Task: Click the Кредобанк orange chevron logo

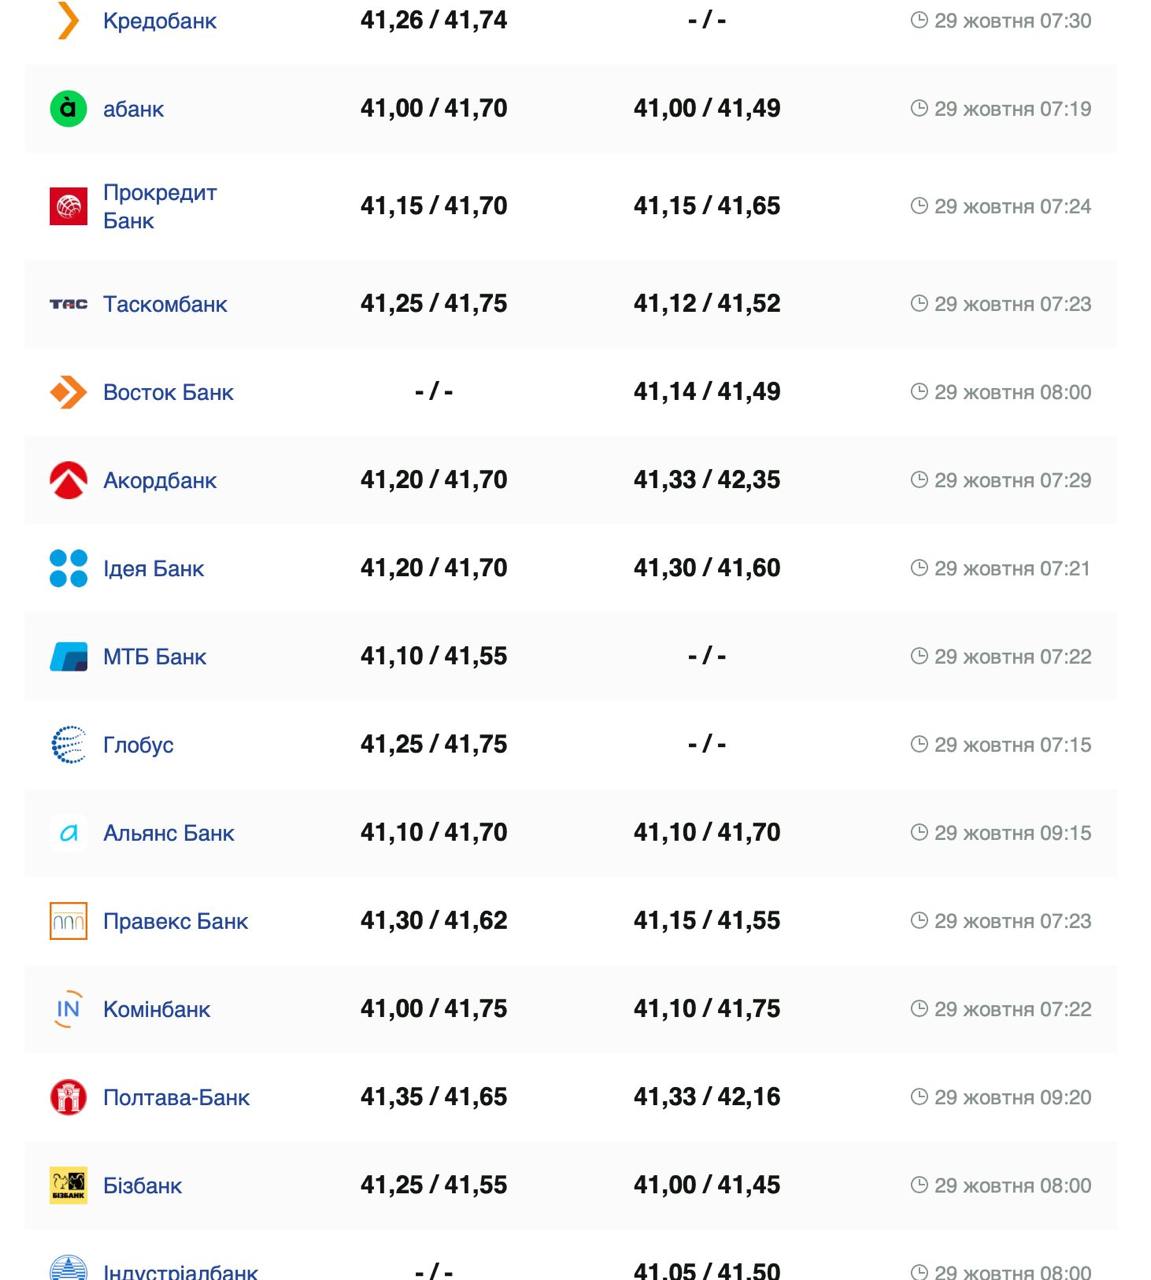Action: (x=68, y=20)
